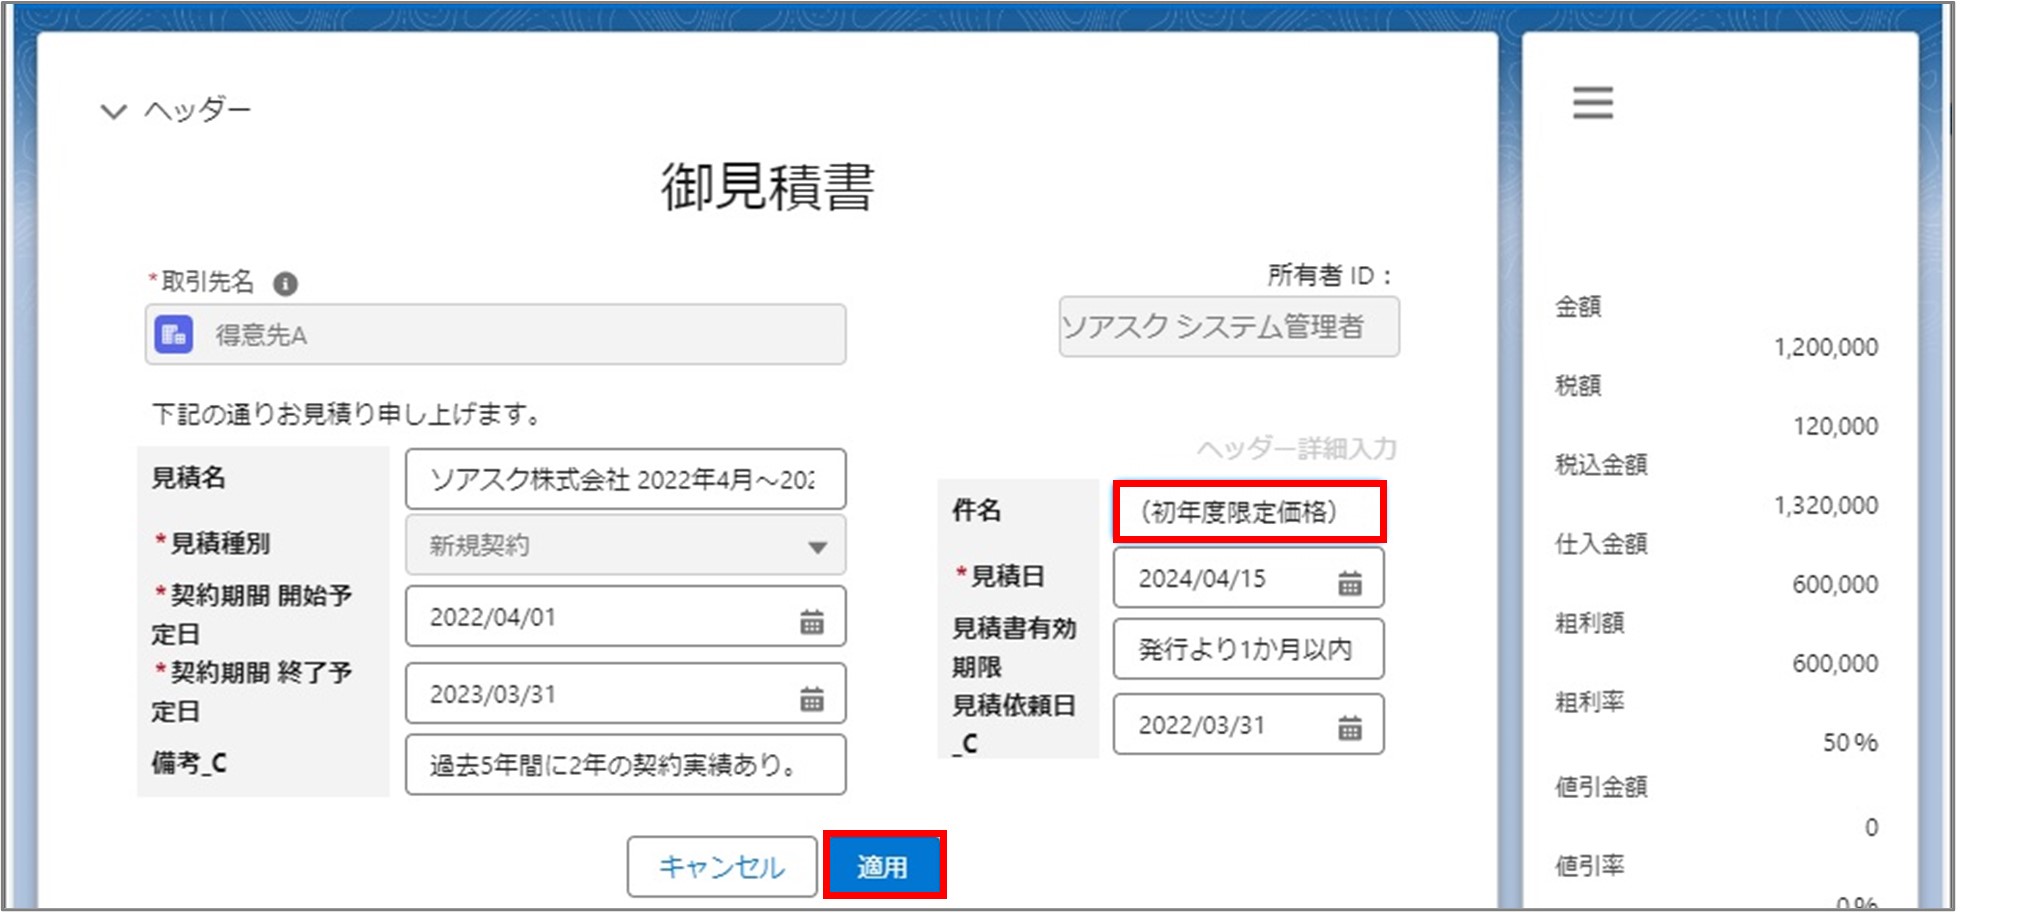Click the 税額 value 120,000

(1835, 427)
